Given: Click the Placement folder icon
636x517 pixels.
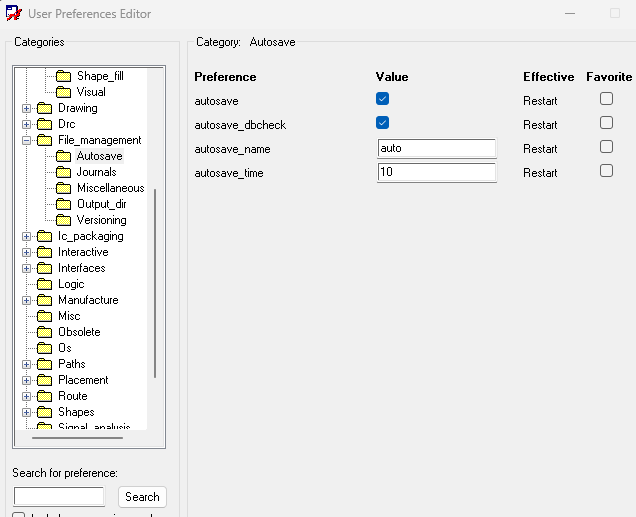Looking at the screenshot, I should click(45, 380).
